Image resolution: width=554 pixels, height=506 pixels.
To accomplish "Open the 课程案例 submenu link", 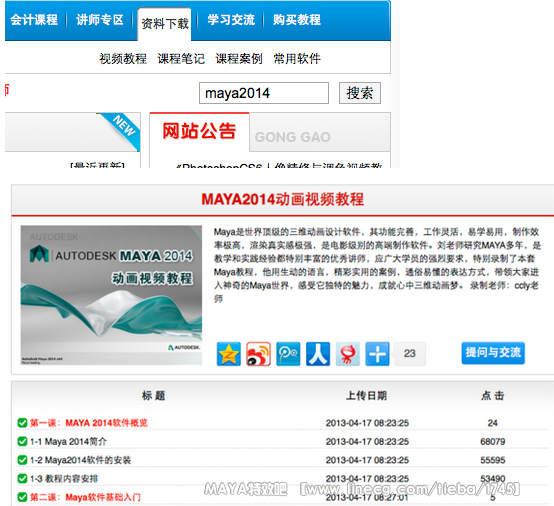I will pyautogui.click(x=239, y=59).
